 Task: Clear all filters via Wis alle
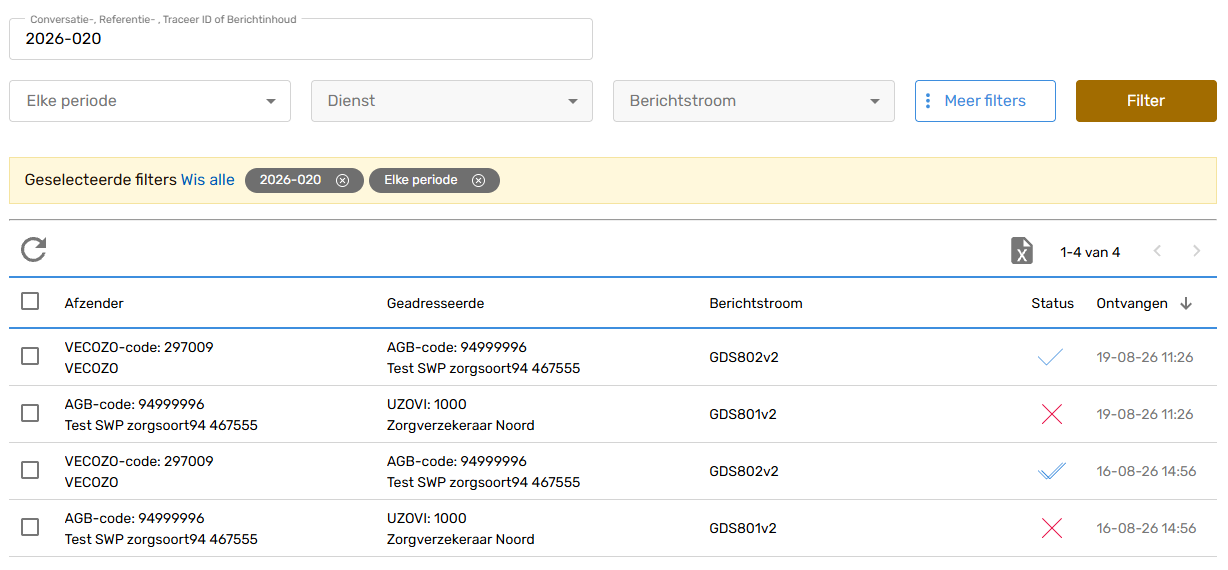(x=208, y=180)
